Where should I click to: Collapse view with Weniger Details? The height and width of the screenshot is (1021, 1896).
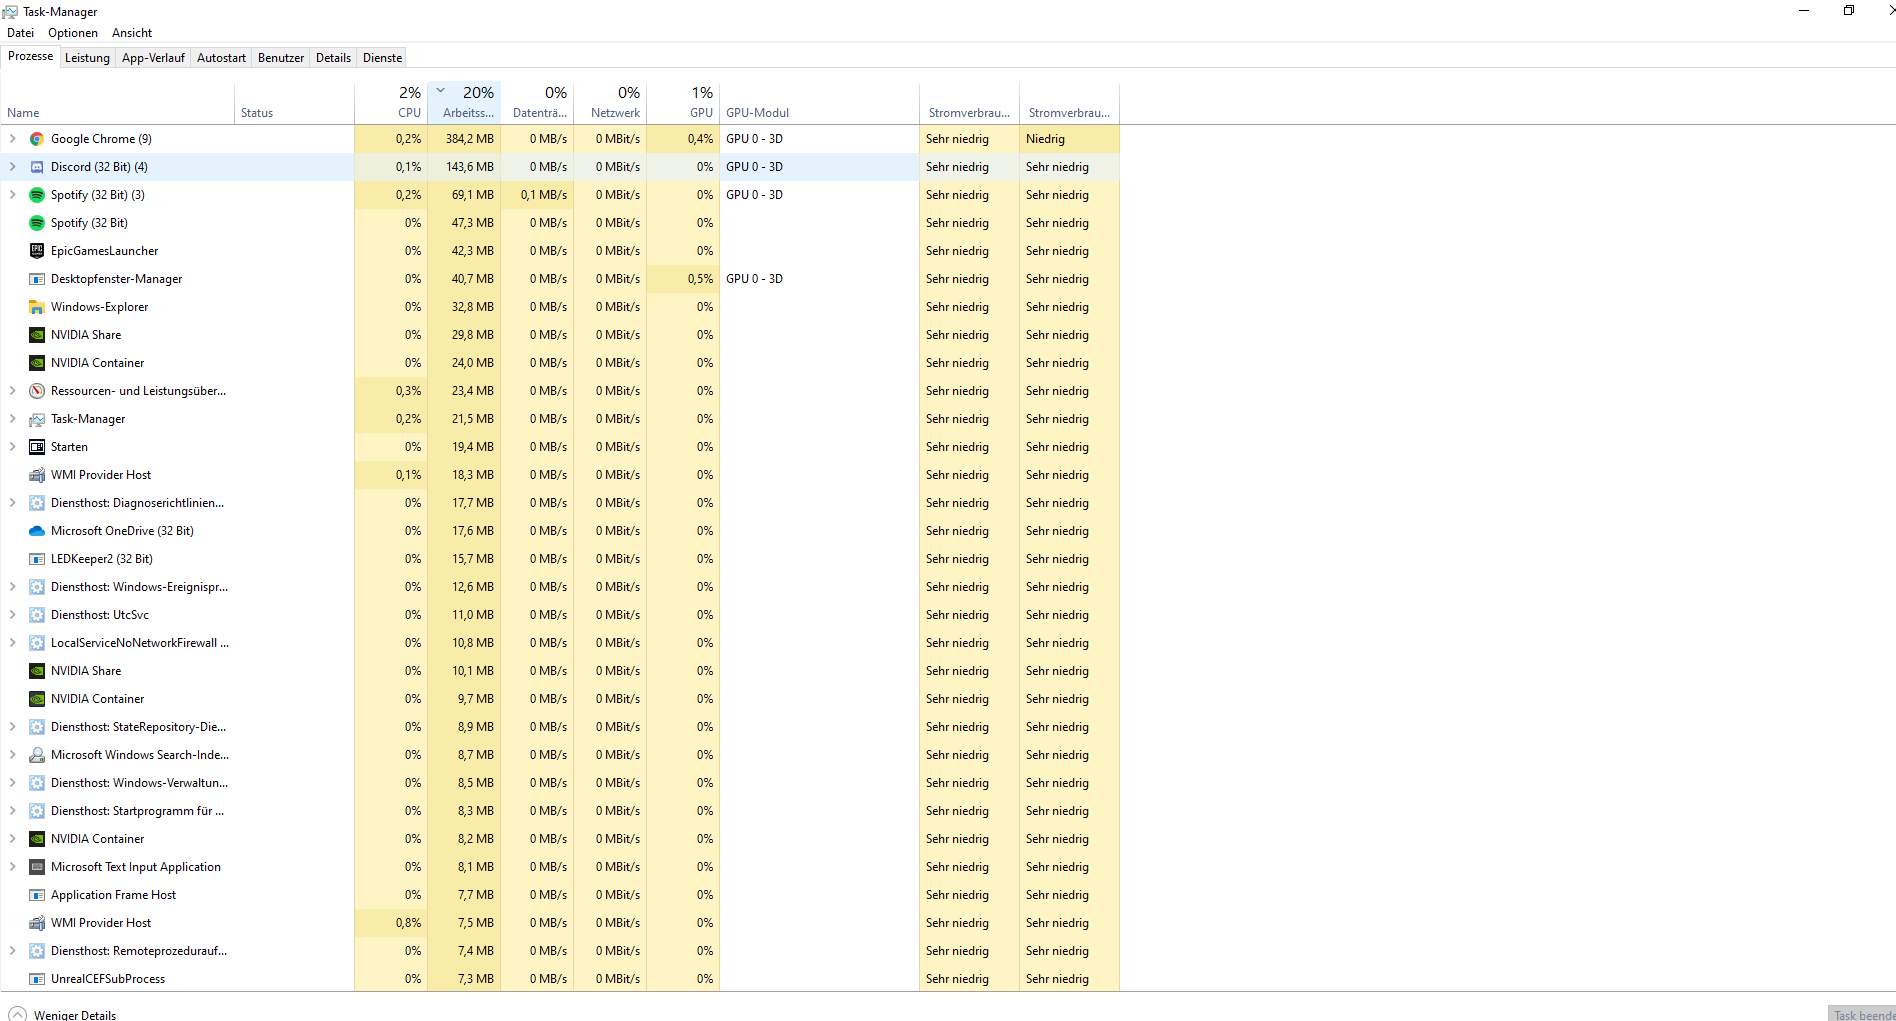tap(62, 1014)
